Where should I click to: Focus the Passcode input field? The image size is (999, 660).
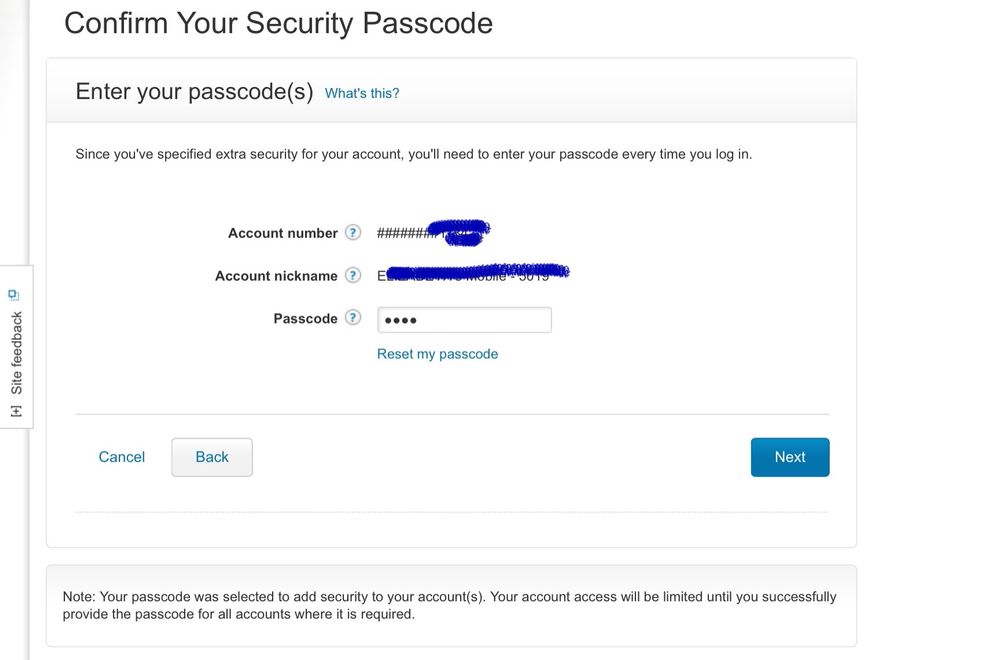click(x=464, y=320)
